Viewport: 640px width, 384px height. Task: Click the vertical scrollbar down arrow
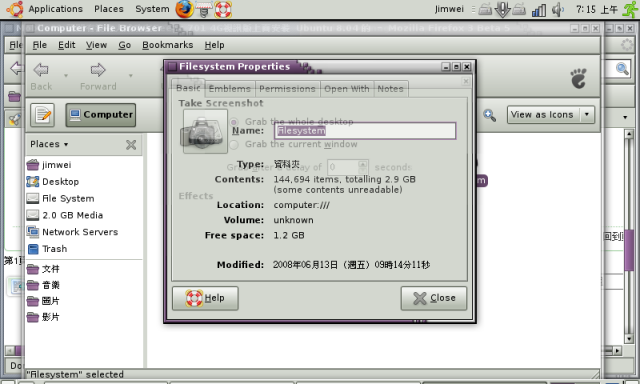(x=629, y=339)
